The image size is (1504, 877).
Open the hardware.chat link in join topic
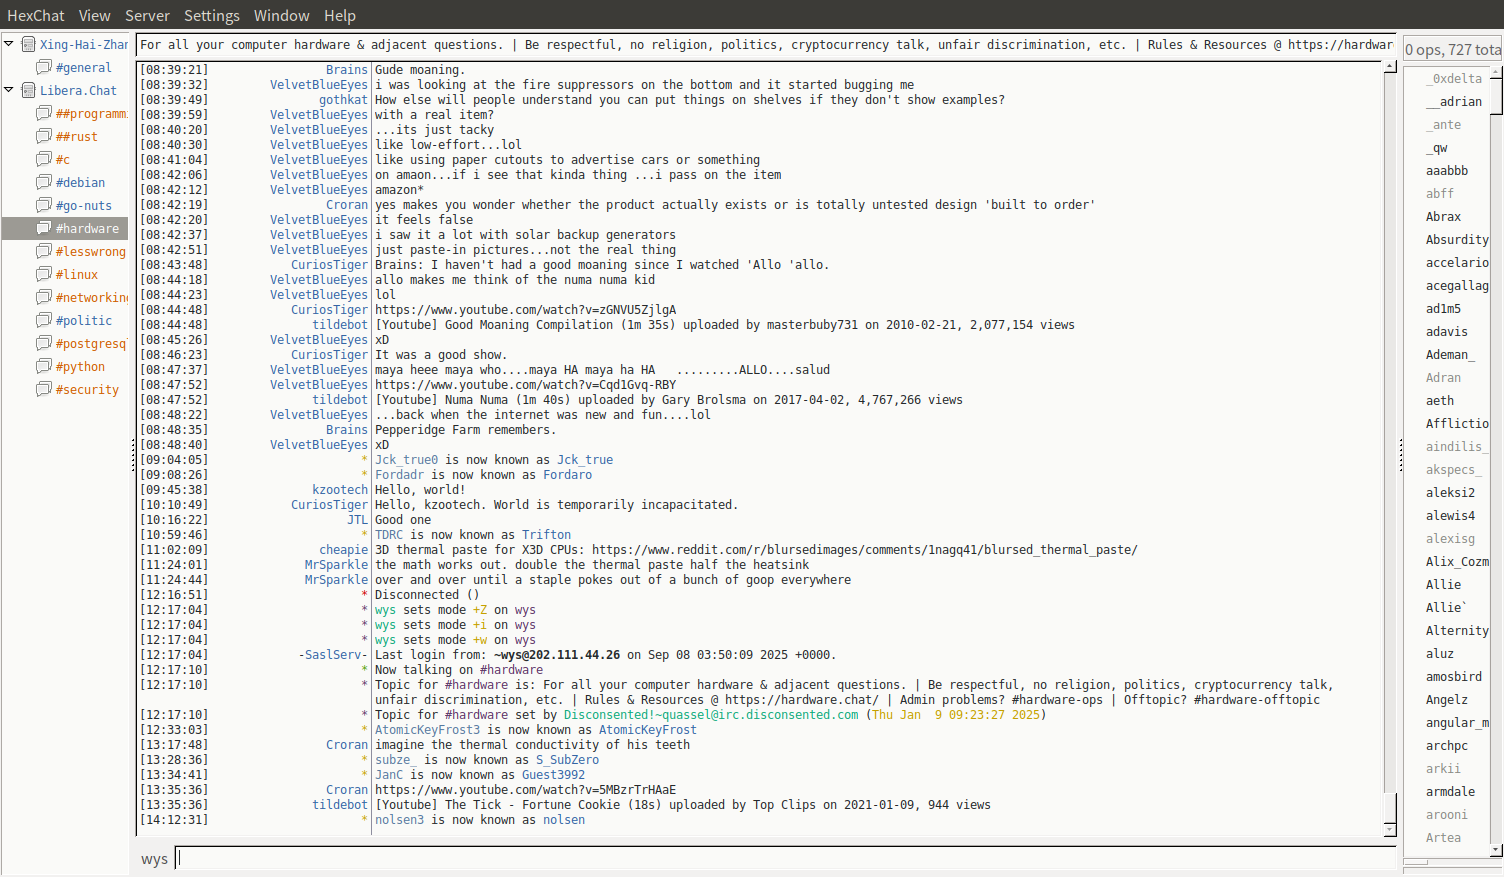pyautogui.click(x=802, y=700)
